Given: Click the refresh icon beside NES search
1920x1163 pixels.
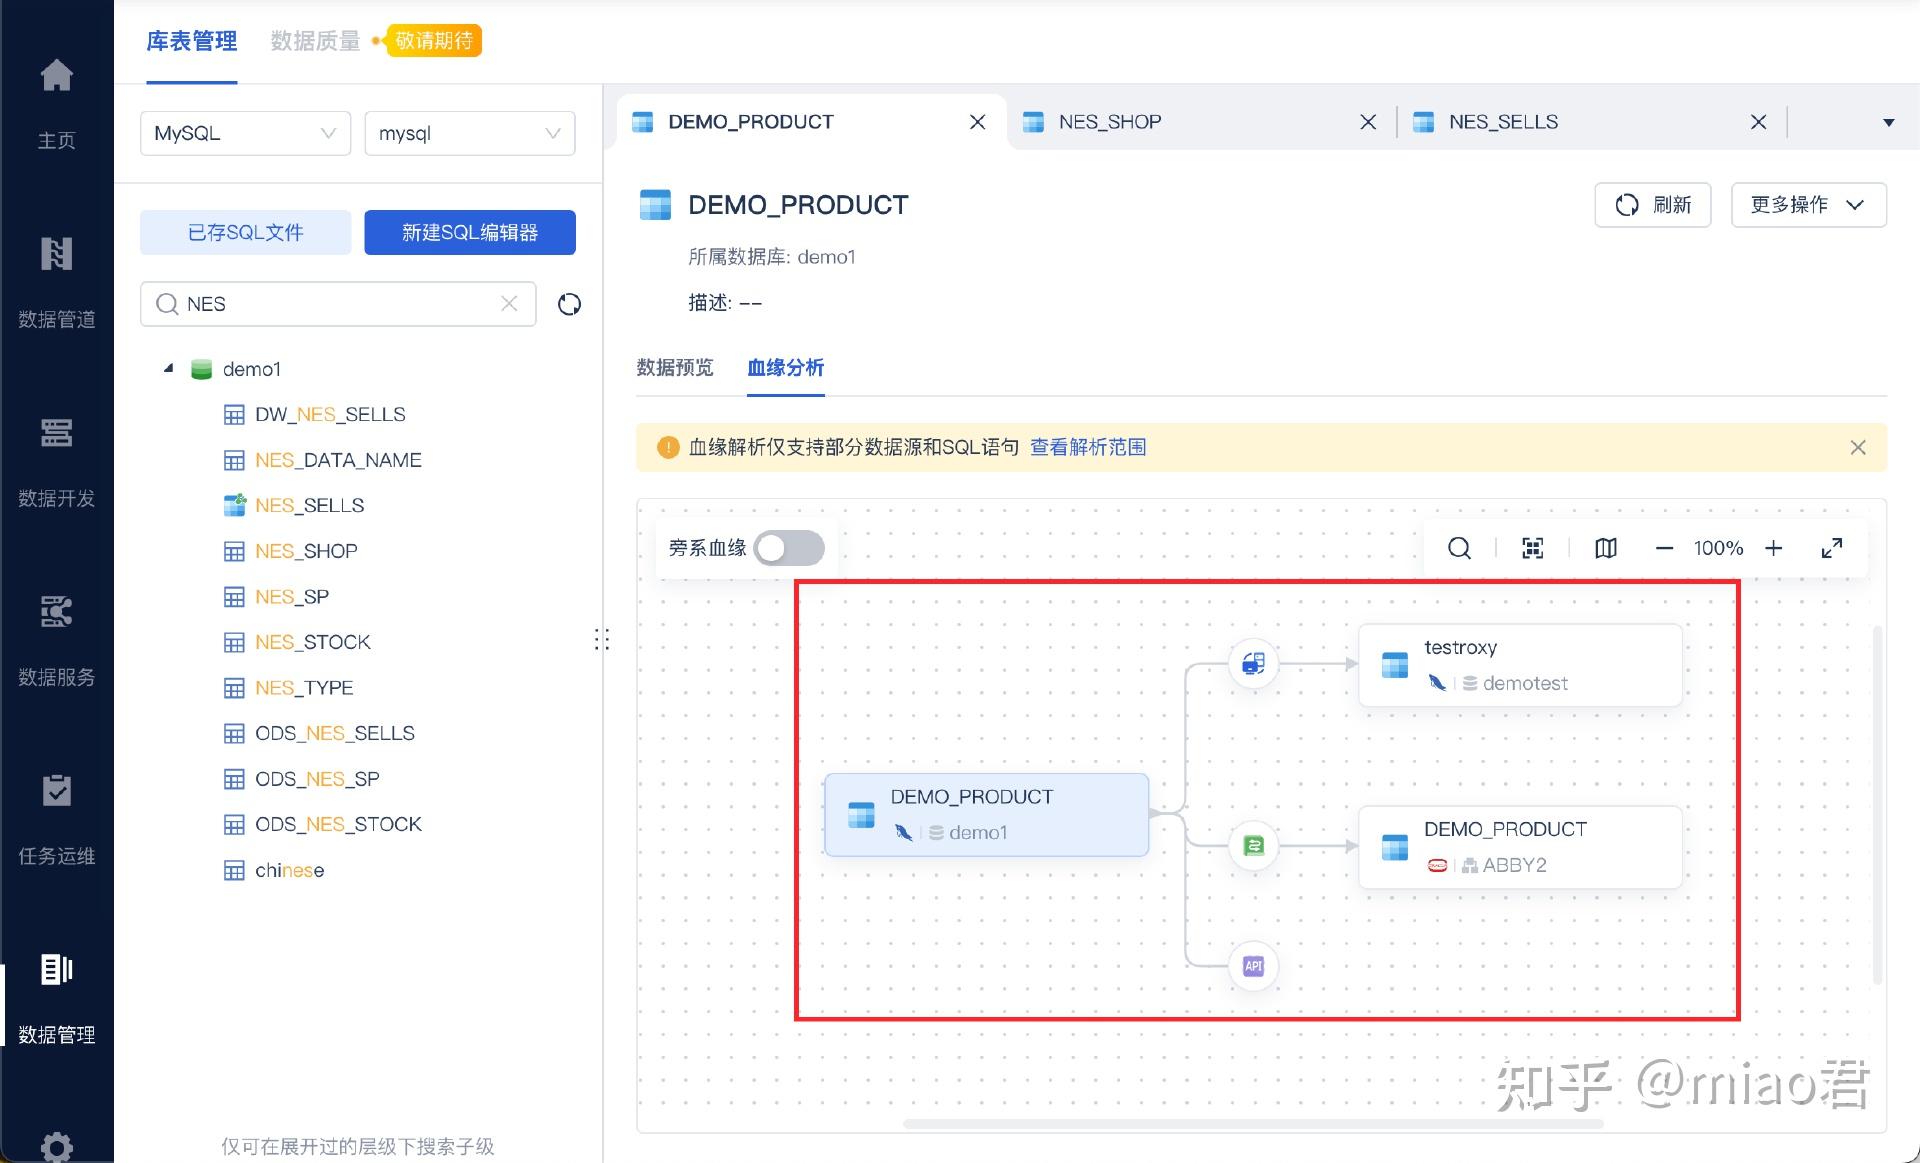Looking at the screenshot, I should (569, 304).
